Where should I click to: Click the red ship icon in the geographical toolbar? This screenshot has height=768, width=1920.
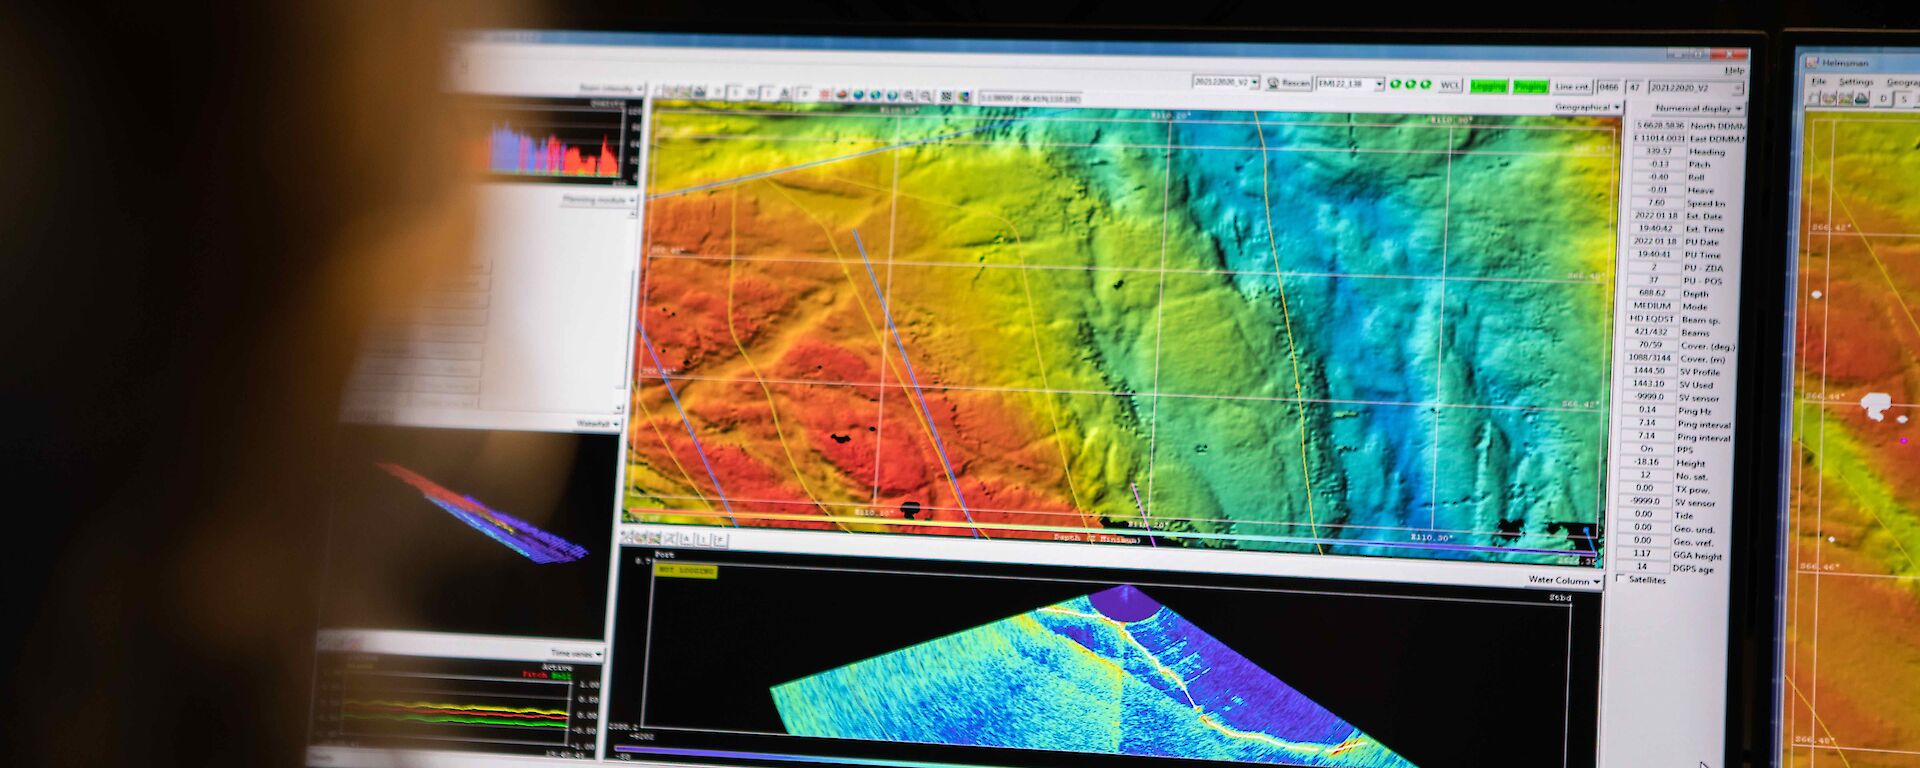point(842,96)
